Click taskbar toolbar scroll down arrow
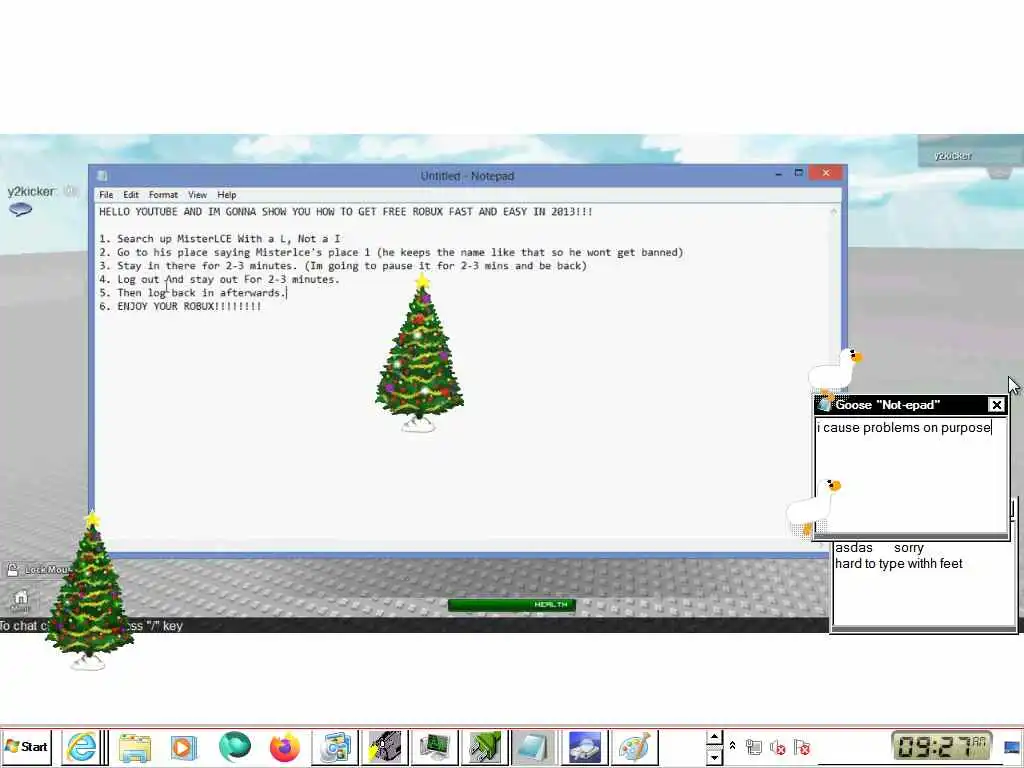This screenshot has width=1024, height=768. (714, 757)
